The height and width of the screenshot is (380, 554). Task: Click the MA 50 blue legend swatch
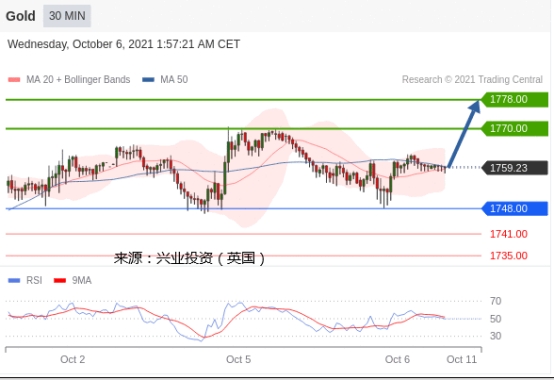pos(148,80)
